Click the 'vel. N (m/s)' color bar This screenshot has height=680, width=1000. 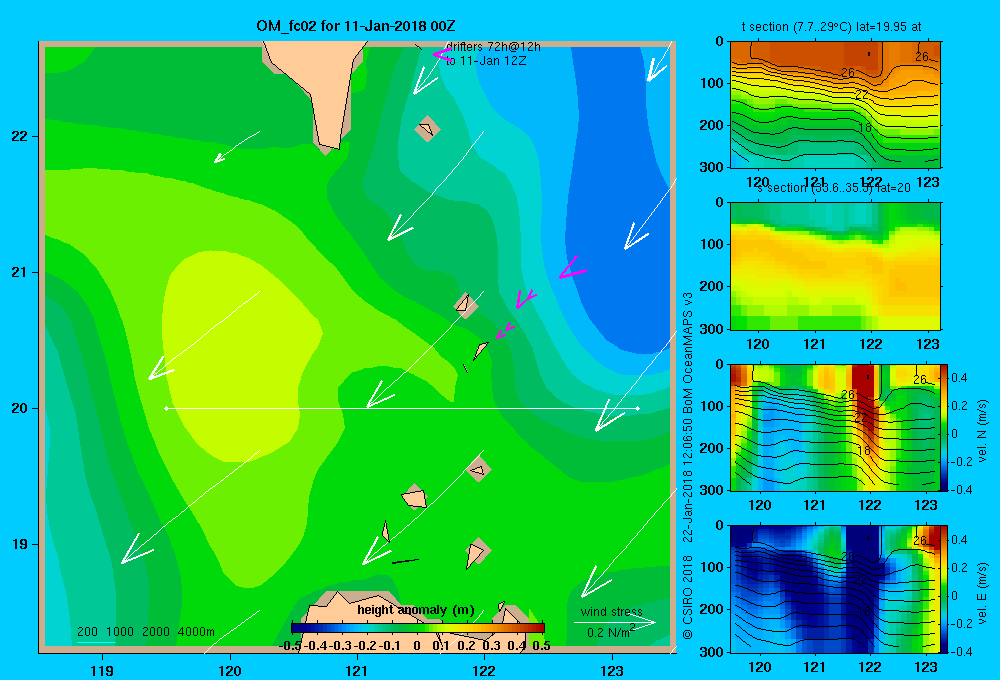coord(945,427)
